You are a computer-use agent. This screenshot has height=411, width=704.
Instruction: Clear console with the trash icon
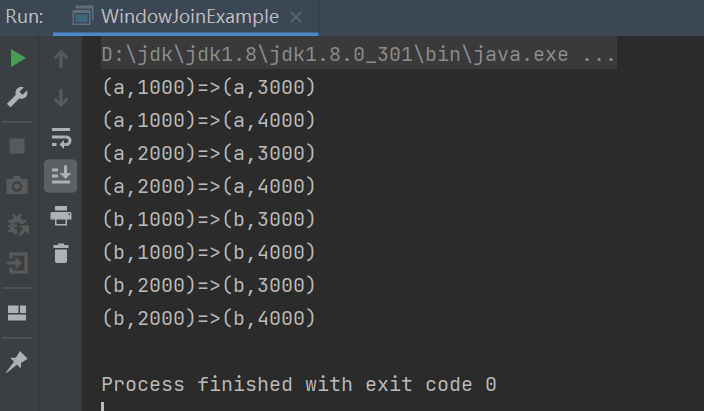(61, 253)
